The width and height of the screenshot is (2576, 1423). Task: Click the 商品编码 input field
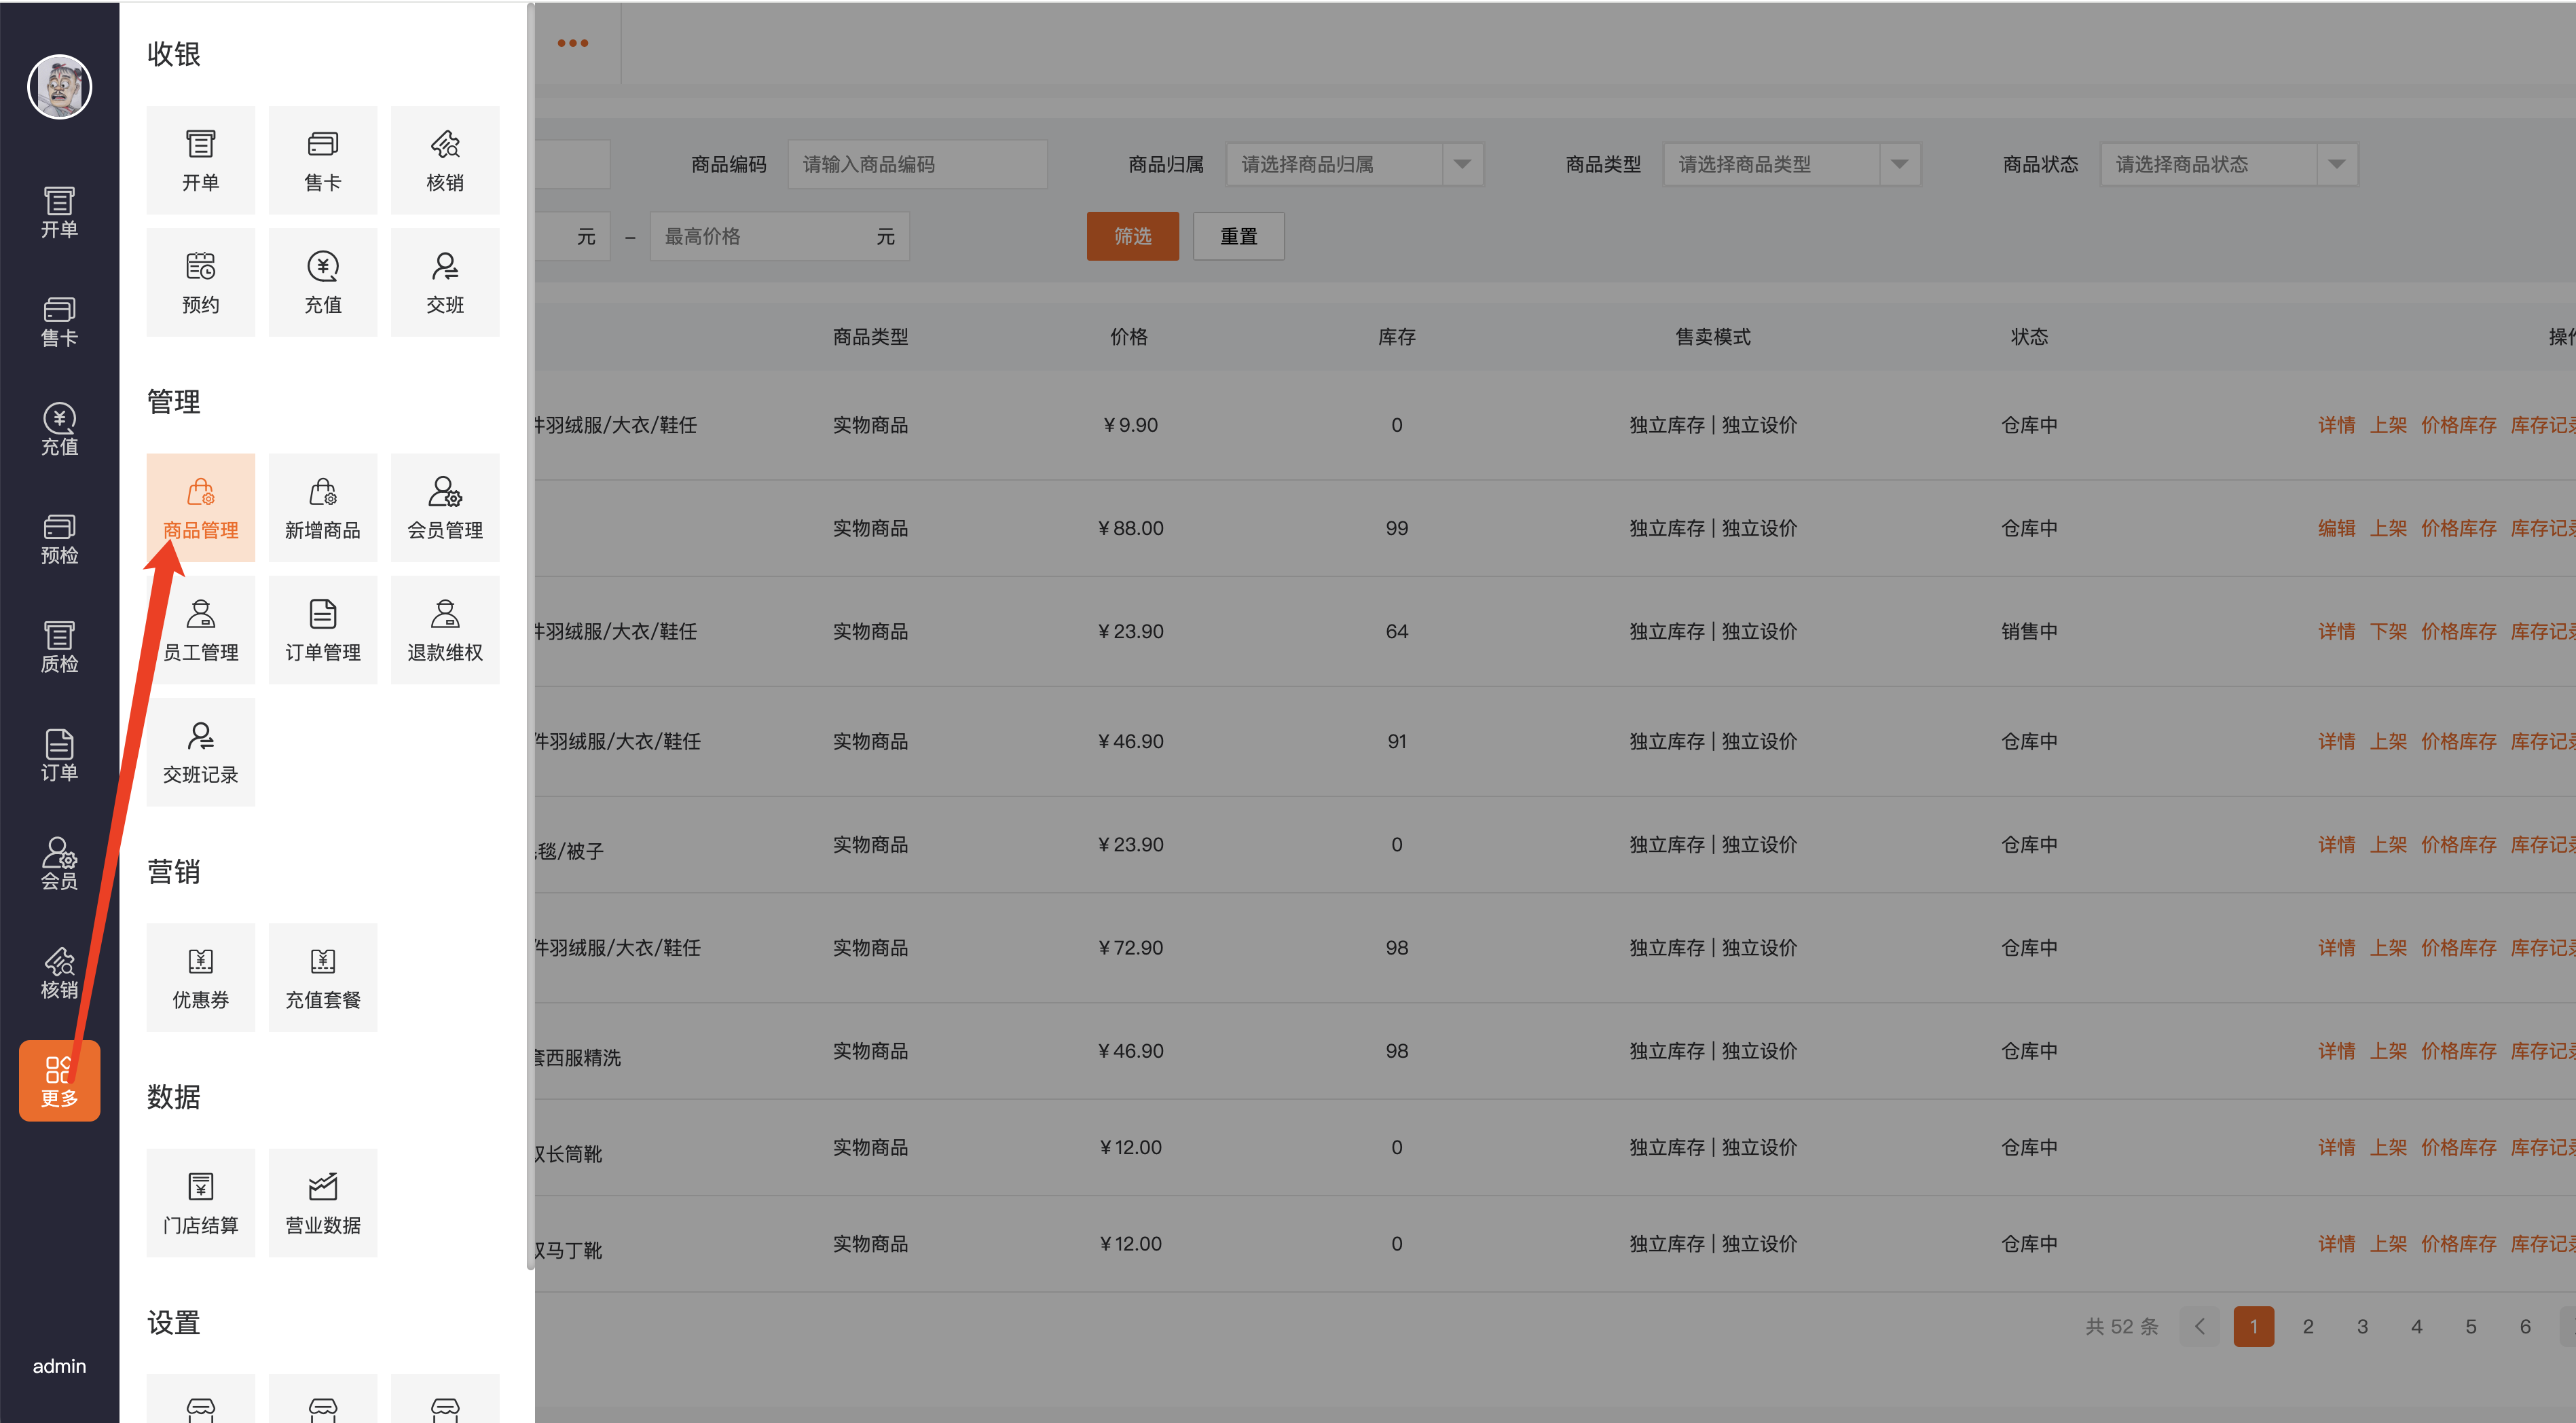[916, 164]
